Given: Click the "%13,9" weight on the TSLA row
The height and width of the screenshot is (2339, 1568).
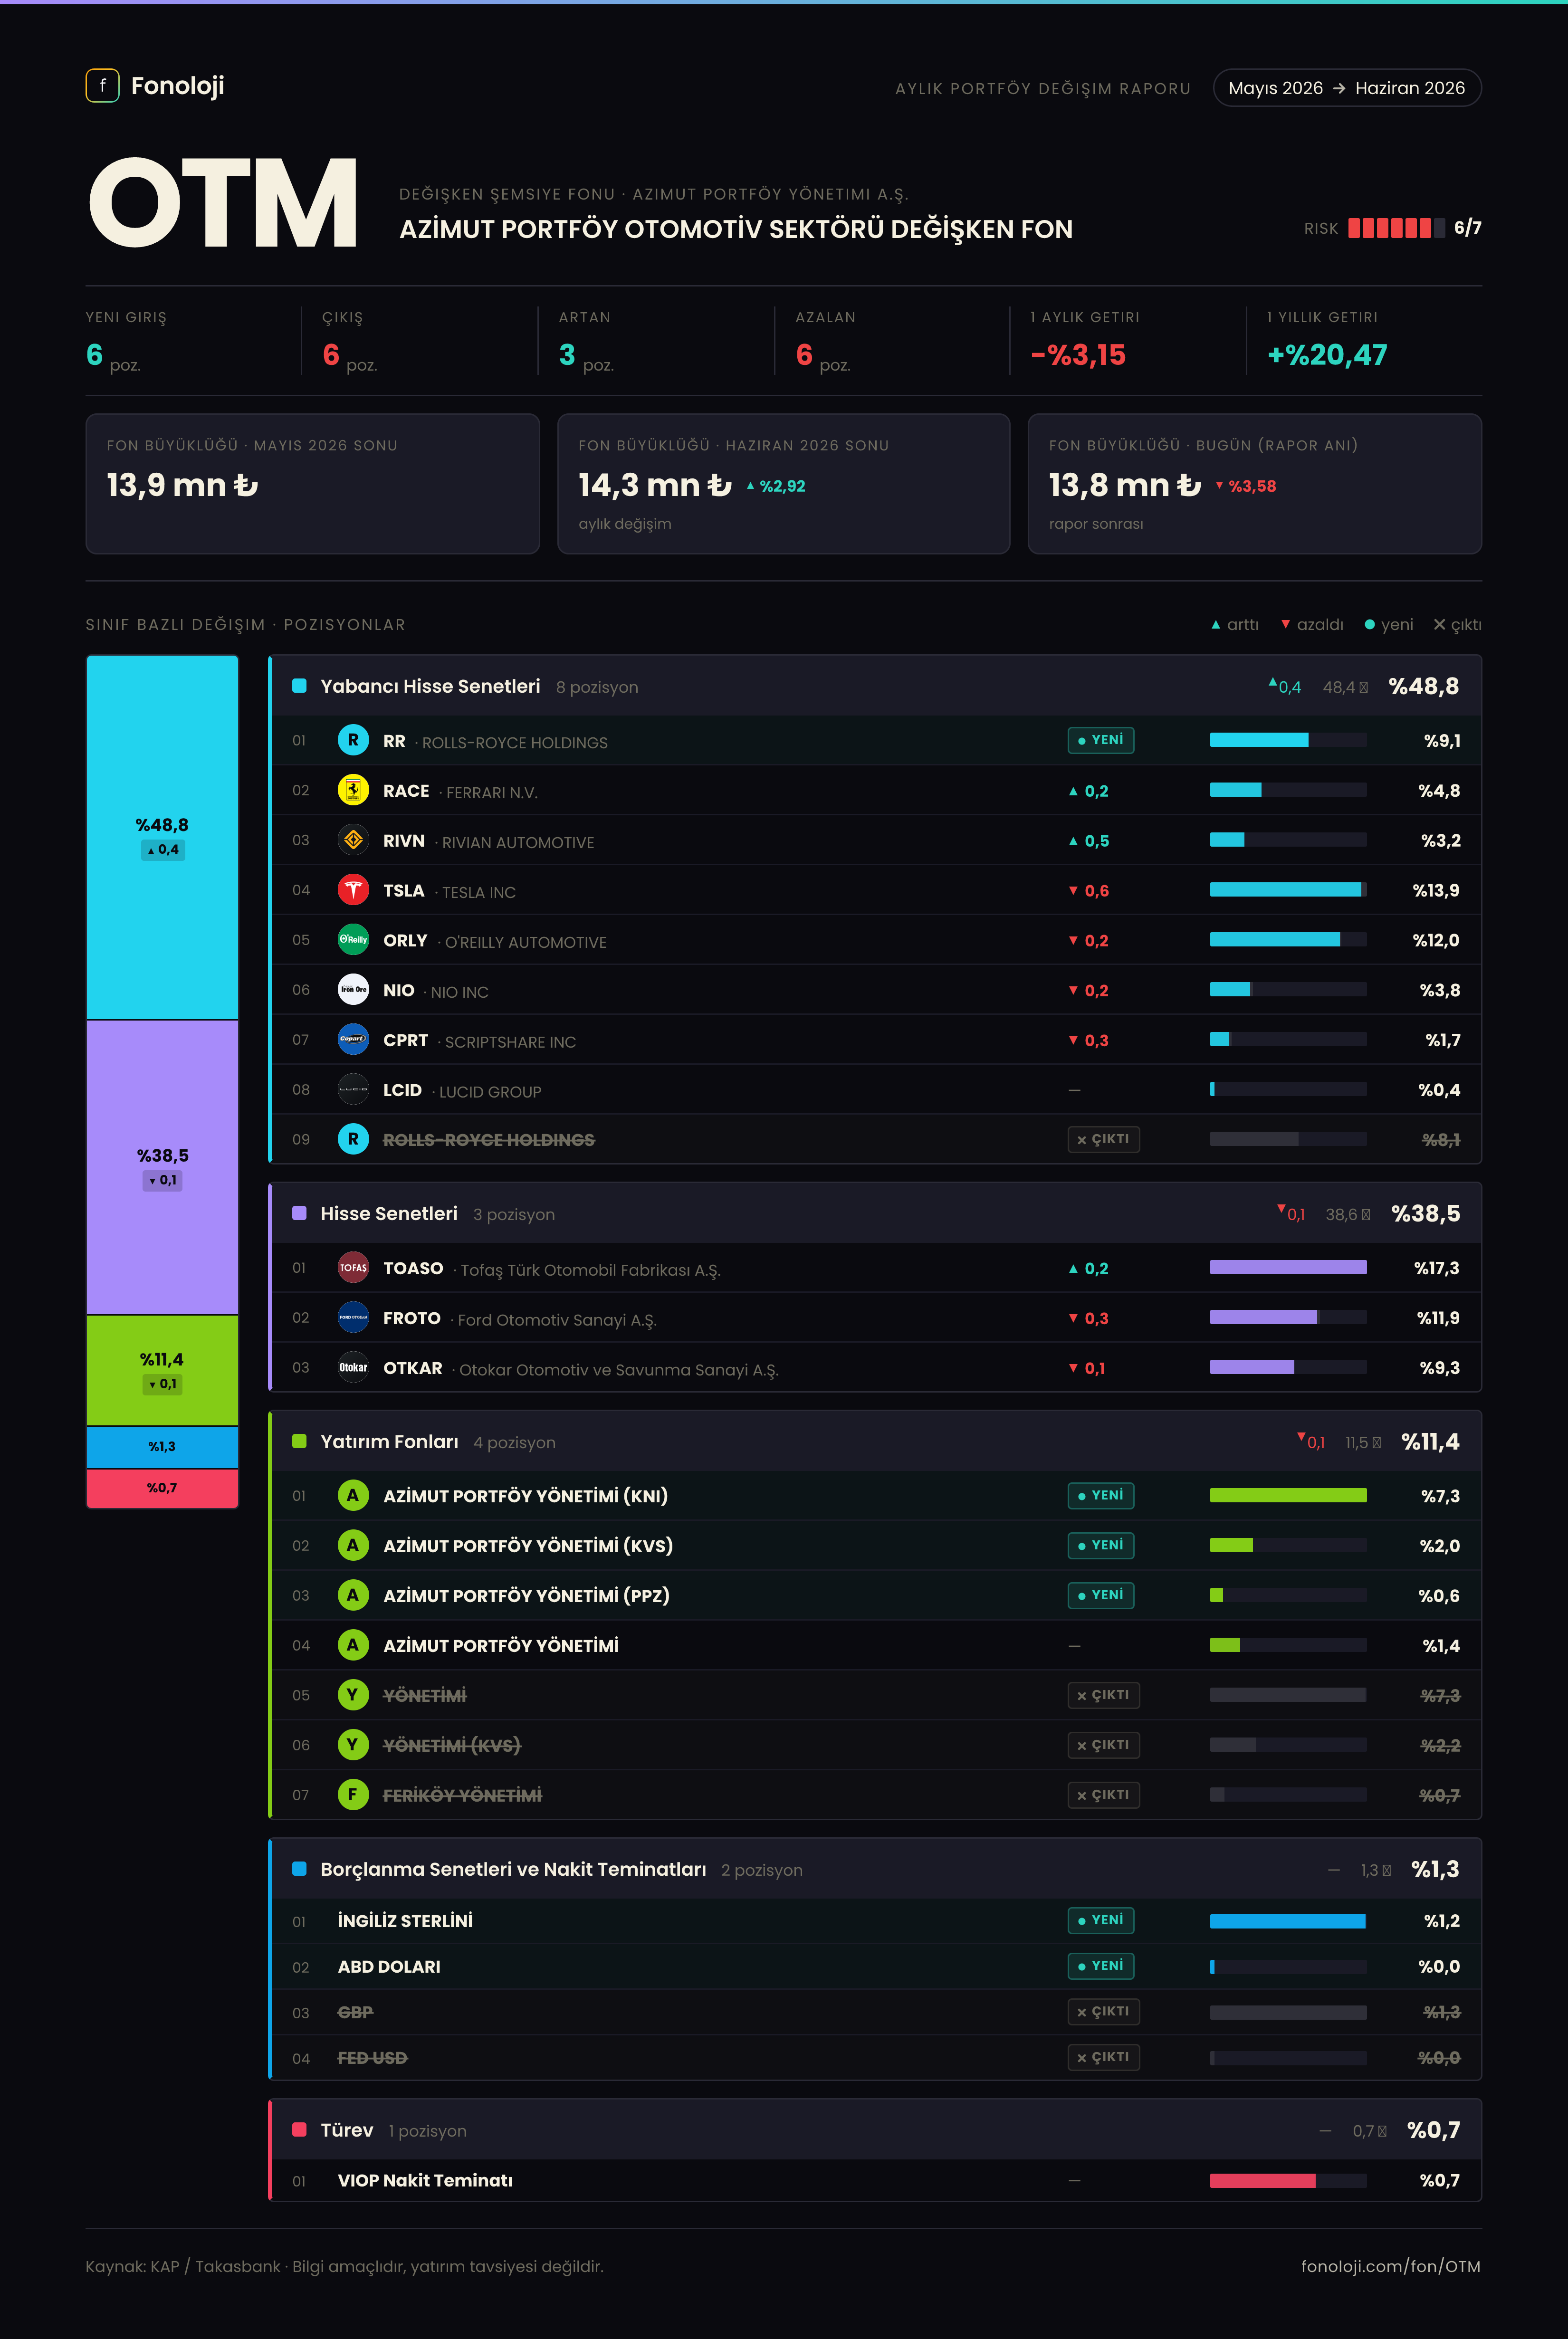Looking at the screenshot, I should coord(1436,890).
